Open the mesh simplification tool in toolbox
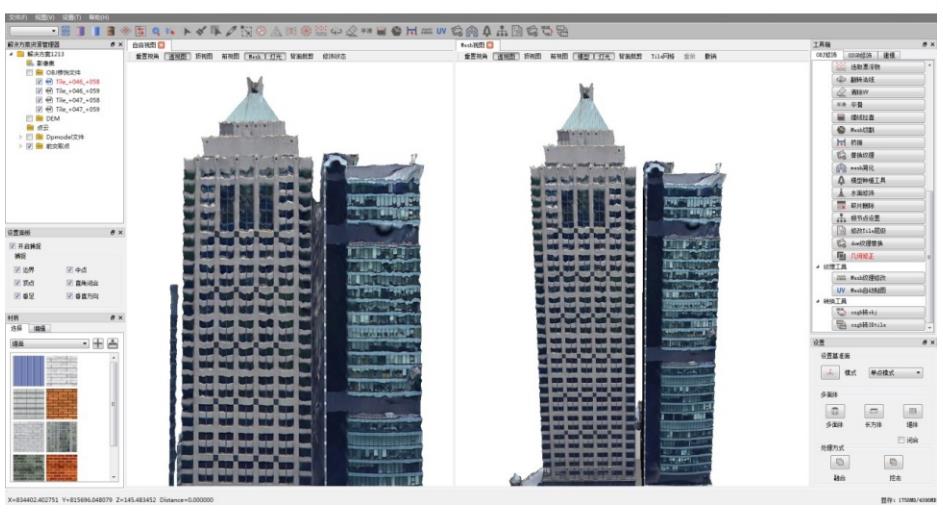 point(879,168)
